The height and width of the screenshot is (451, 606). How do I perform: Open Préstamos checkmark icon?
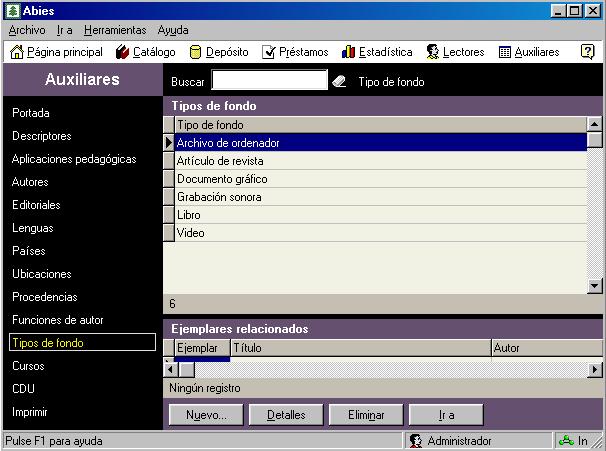point(269,52)
